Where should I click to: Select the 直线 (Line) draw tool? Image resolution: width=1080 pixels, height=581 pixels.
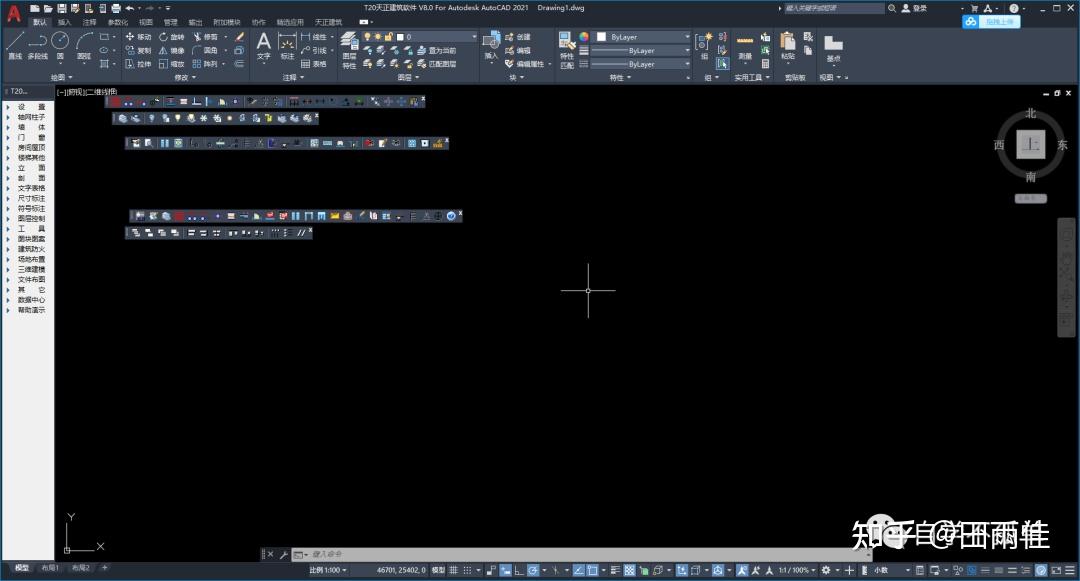pos(15,45)
